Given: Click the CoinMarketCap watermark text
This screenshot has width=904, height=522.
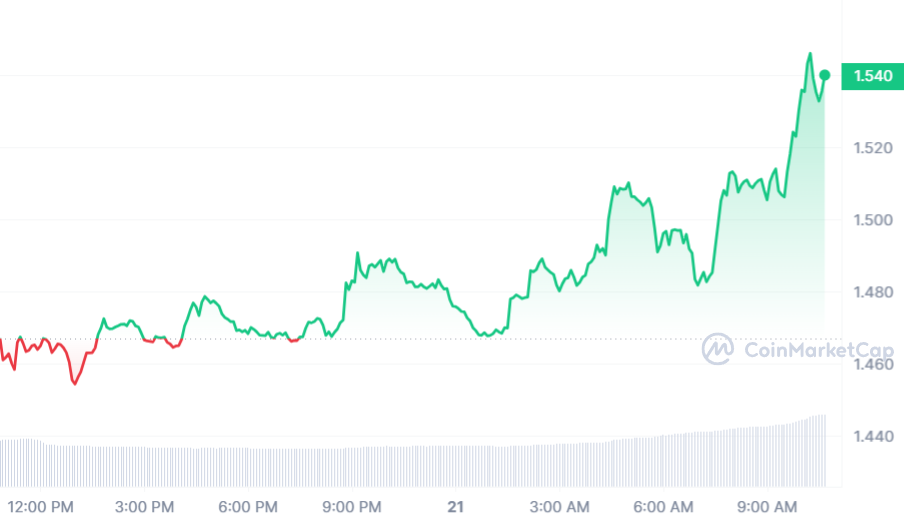Looking at the screenshot, I should 819,350.
